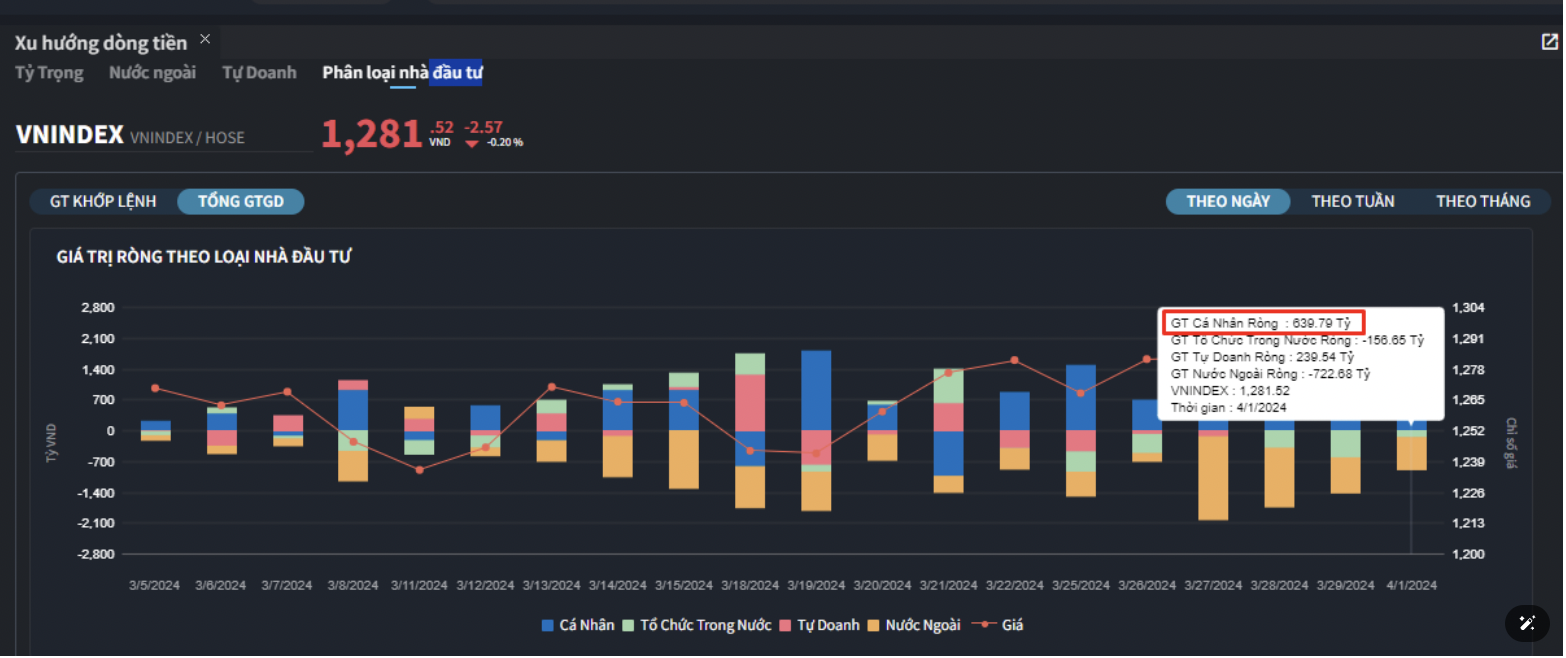The height and width of the screenshot is (658, 1566).
Task: Click the magic wand floating icon
Action: 1526,623
